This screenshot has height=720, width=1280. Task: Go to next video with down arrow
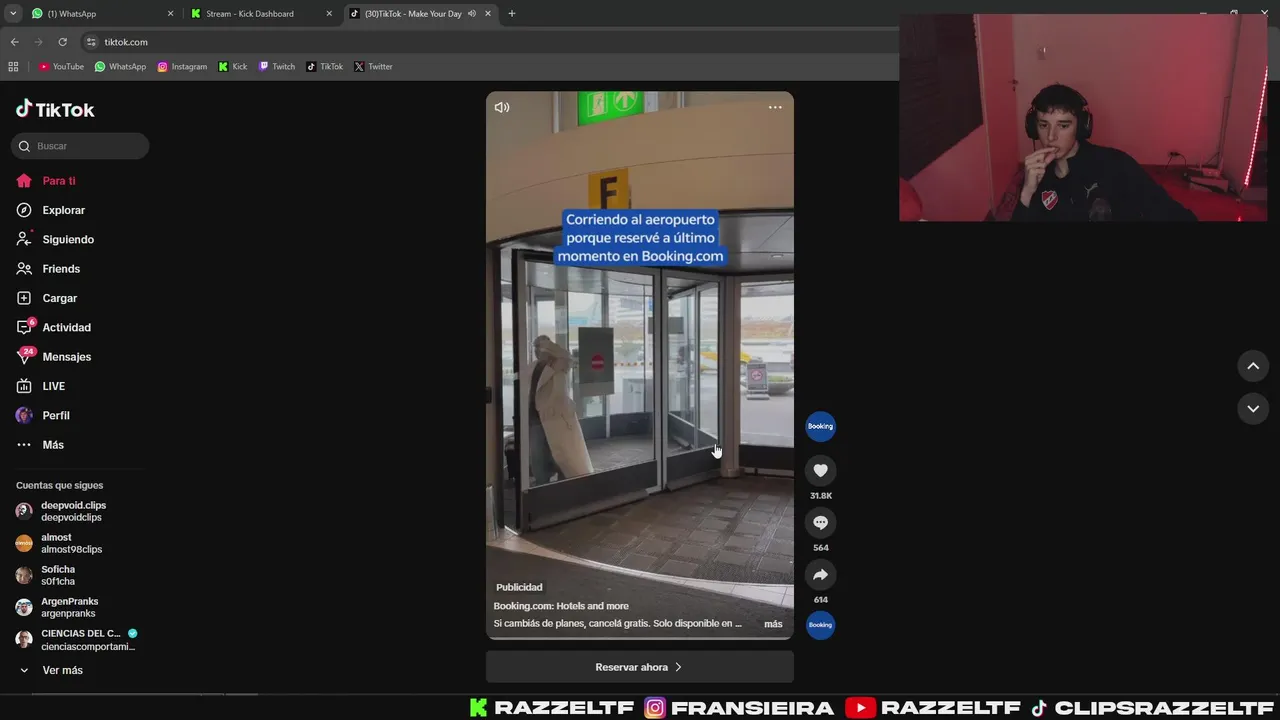1253,409
